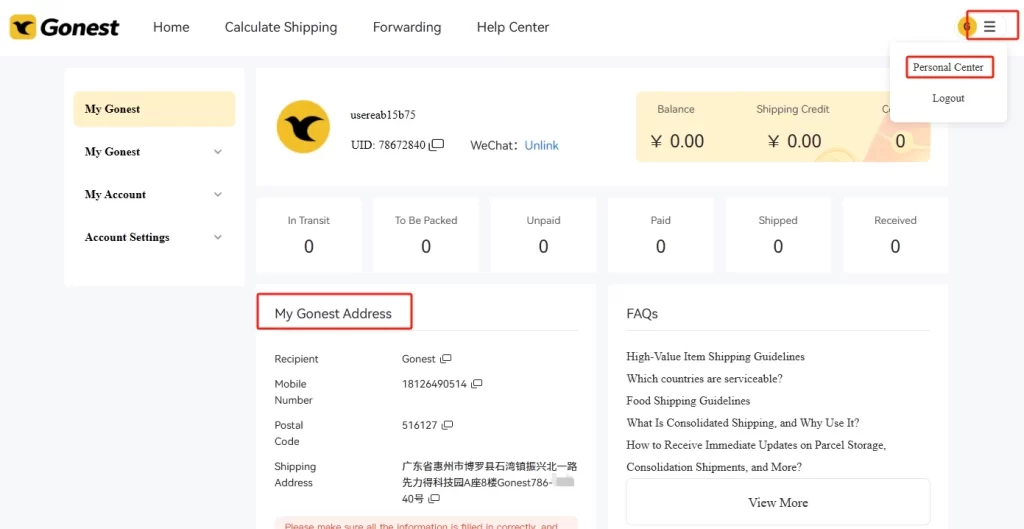This screenshot has width=1024, height=529.
Task: Open How to Receive Immediate Updates FAQ
Action: [756, 456]
